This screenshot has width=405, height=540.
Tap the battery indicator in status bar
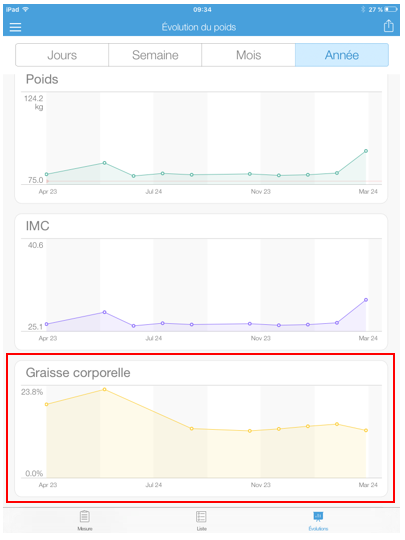391,9
